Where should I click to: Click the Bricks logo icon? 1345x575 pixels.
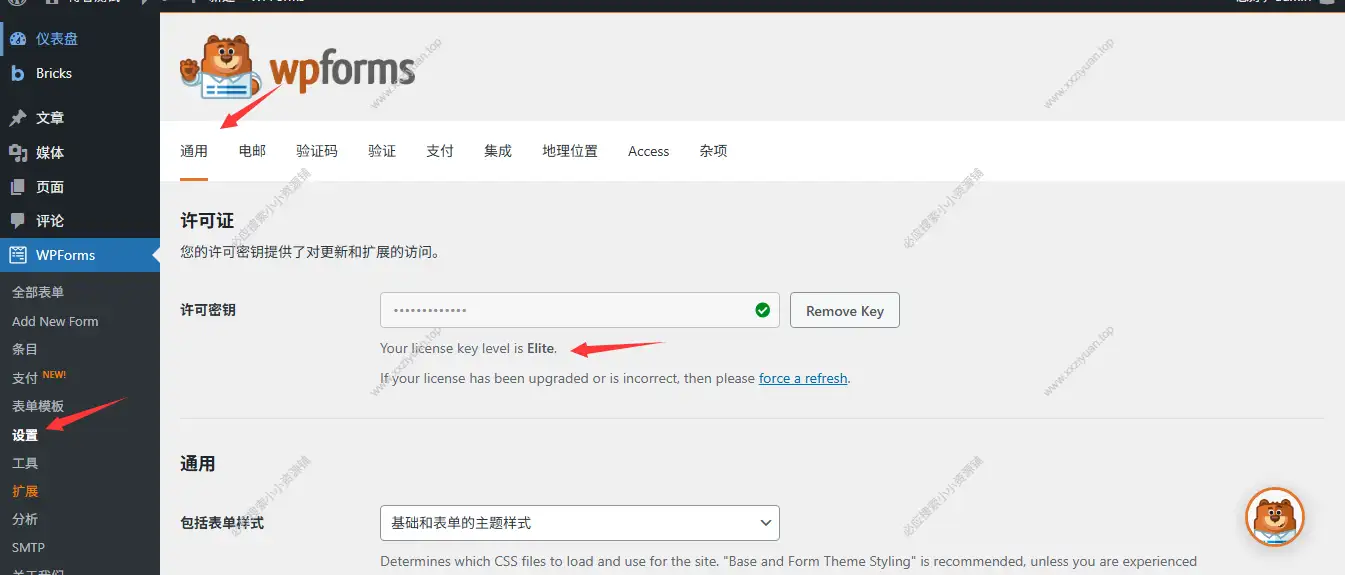pyautogui.click(x=17, y=73)
